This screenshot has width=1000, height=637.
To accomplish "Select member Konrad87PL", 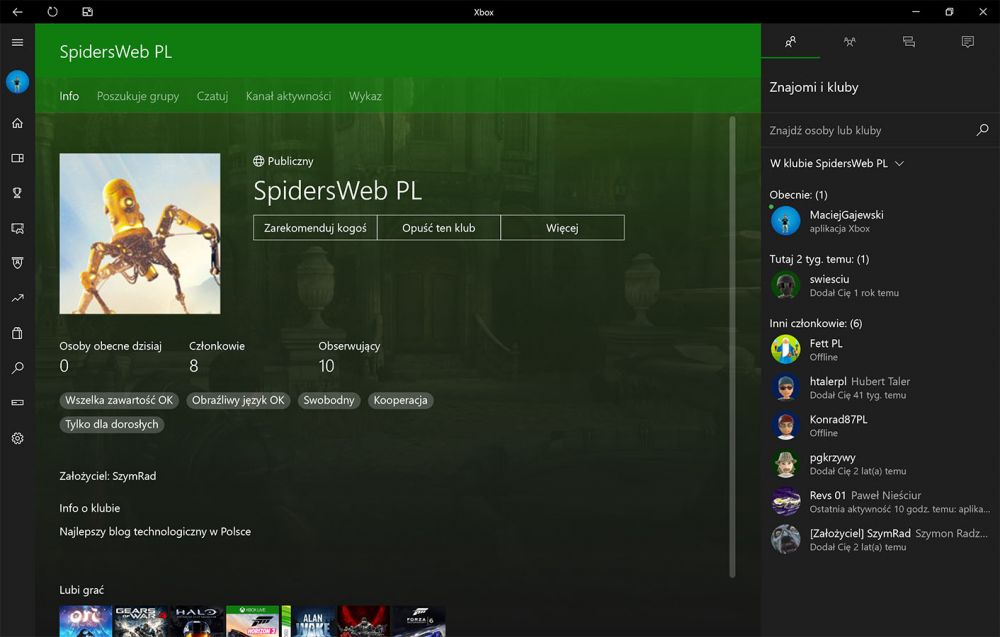I will point(880,425).
